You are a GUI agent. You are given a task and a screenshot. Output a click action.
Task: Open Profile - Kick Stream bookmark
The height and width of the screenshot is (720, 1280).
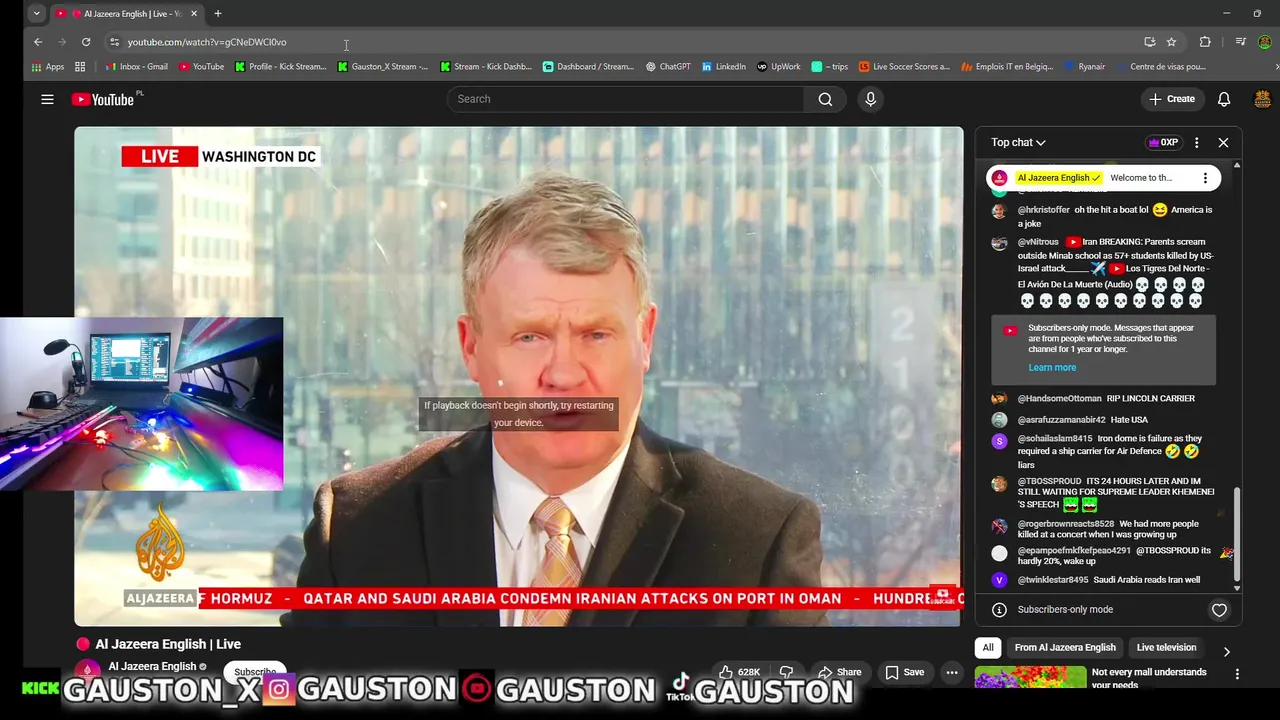click(x=281, y=67)
